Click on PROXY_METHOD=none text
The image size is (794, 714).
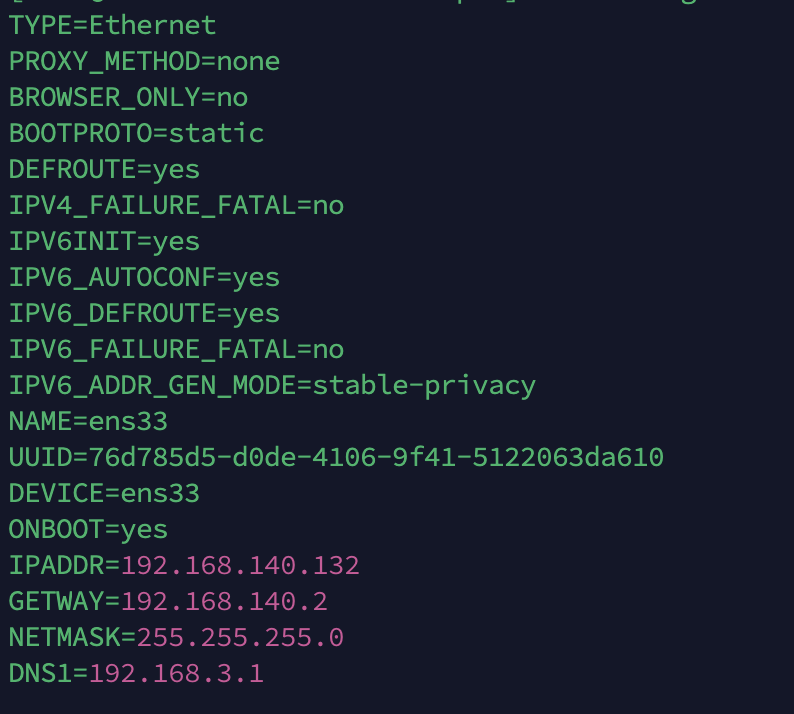(x=144, y=62)
